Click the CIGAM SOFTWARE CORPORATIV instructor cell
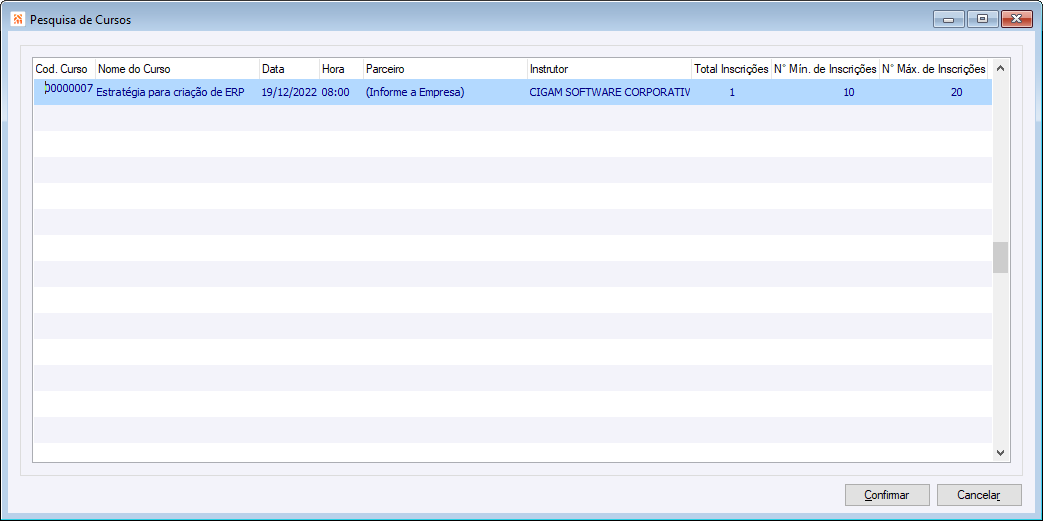 pos(609,92)
